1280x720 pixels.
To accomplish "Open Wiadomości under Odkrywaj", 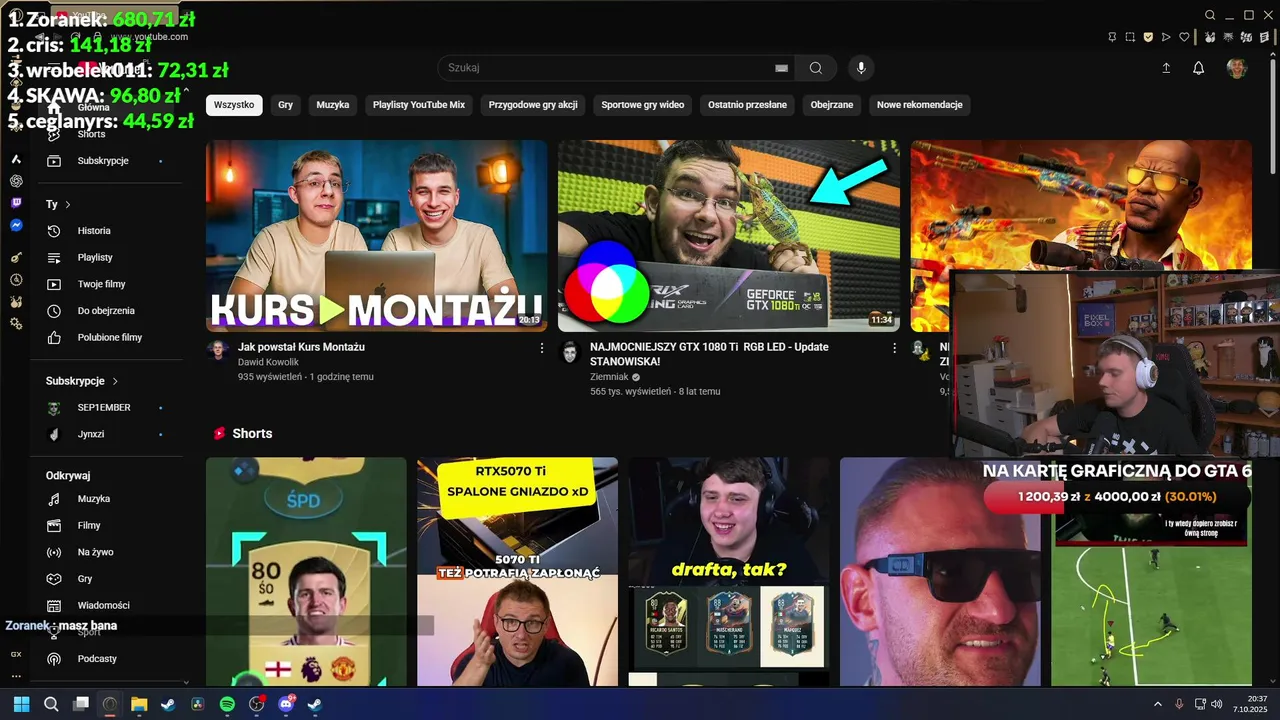I will [106, 605].
